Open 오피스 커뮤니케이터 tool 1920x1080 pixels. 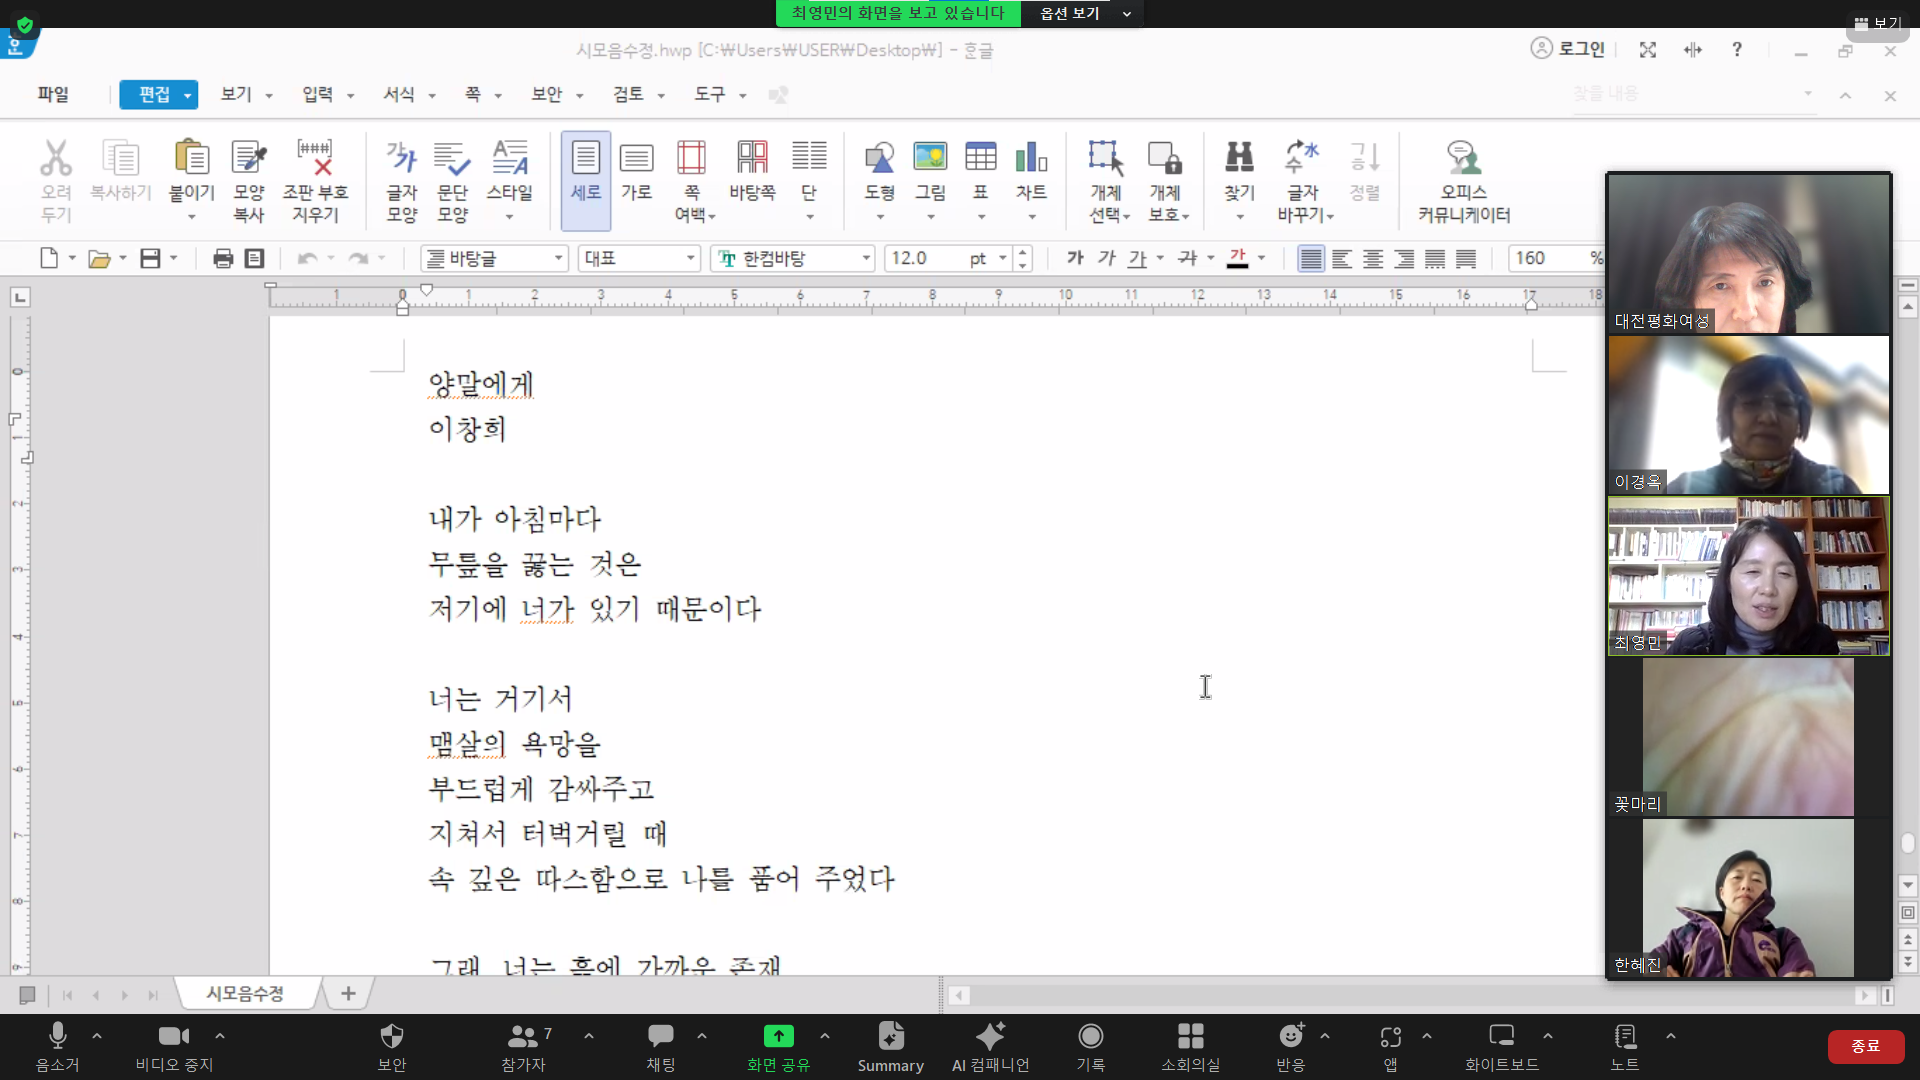tap(1463, 158)
